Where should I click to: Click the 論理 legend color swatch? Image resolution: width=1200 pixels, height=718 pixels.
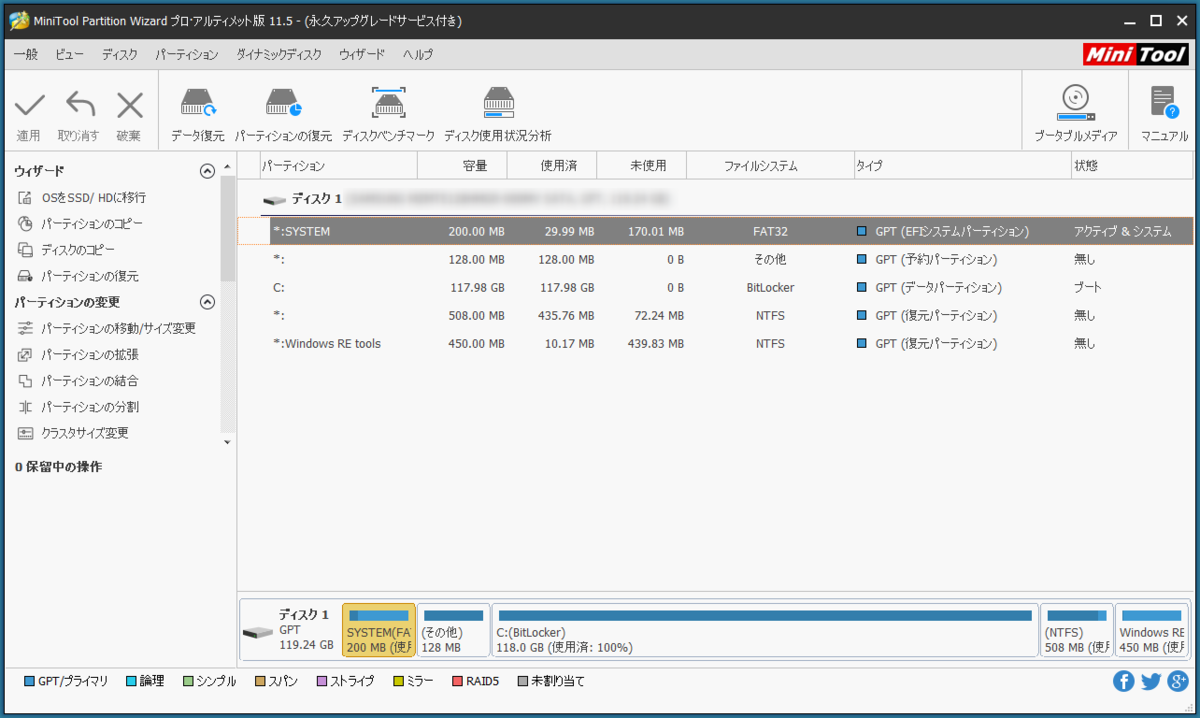coord(132,681)
